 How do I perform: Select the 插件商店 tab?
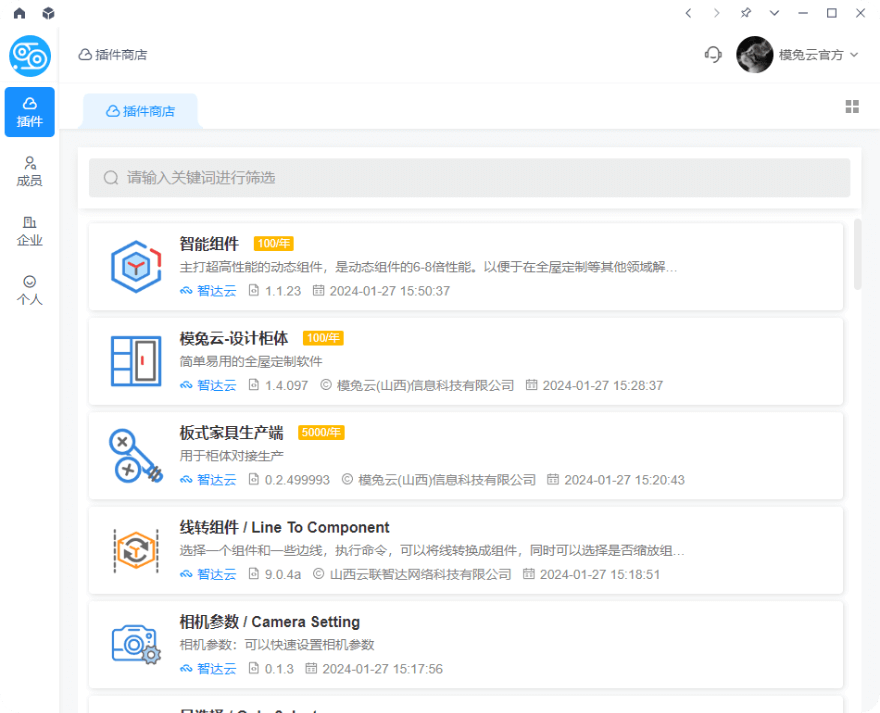click(140, 111)
